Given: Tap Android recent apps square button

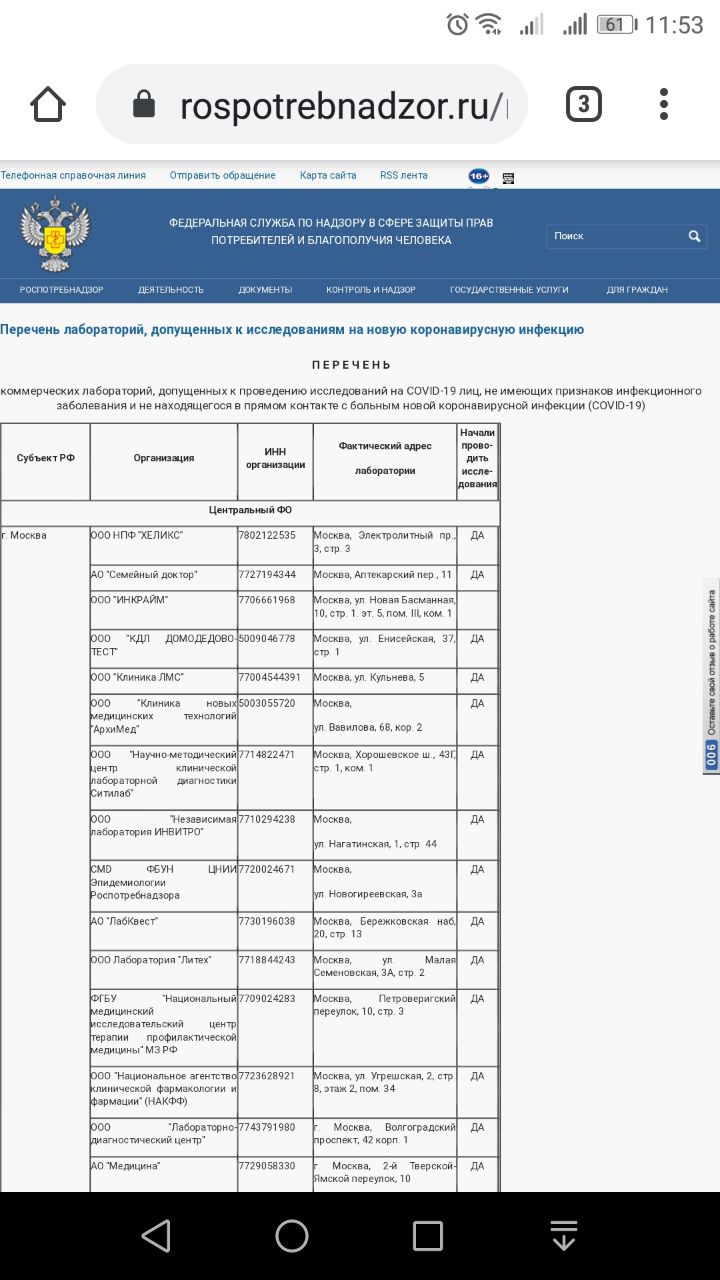Looking at the screenshot, I should tap(428, 1236).
